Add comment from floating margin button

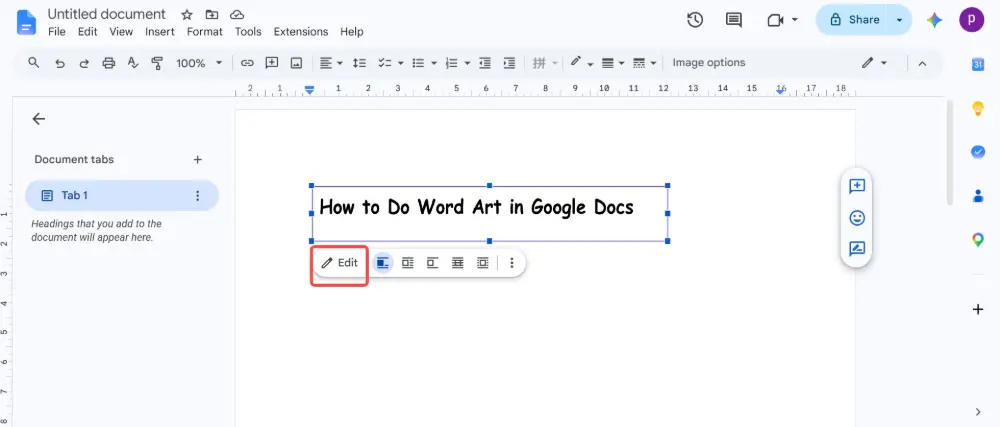tap(857, 186)
